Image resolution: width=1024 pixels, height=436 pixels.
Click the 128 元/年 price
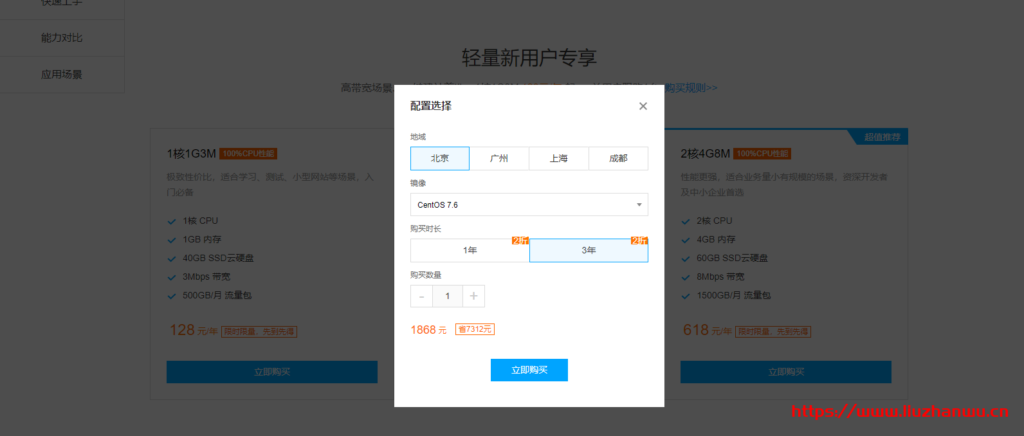(x=193, y=330)
